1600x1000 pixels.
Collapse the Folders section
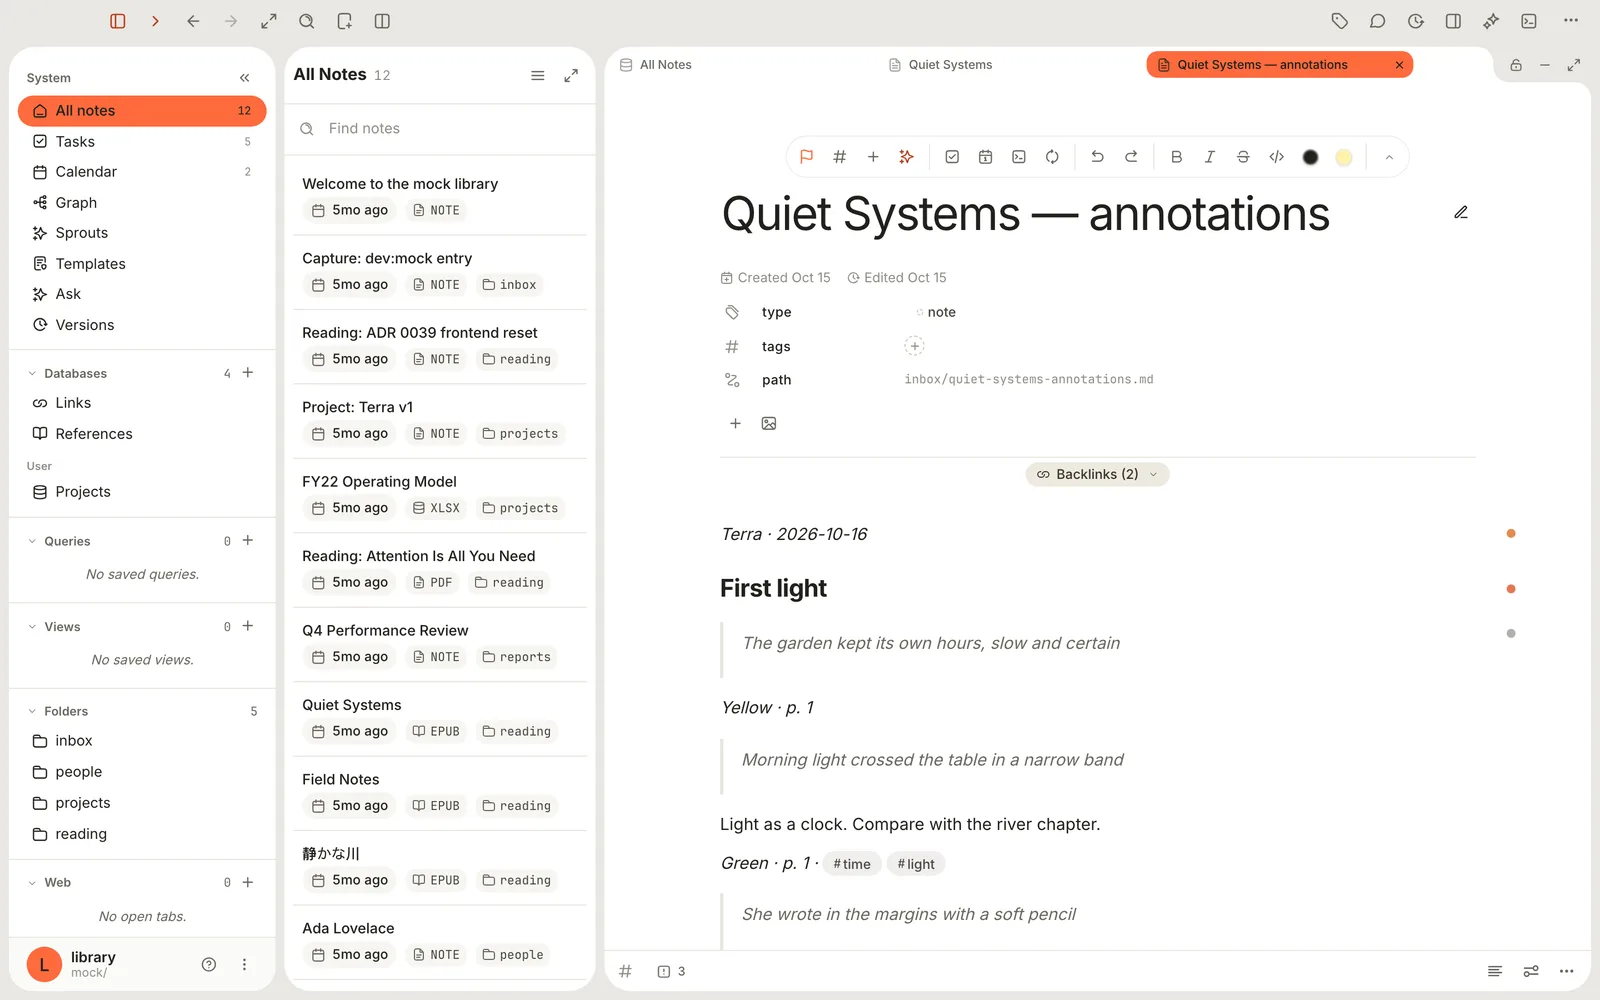[x=32, y=711]
